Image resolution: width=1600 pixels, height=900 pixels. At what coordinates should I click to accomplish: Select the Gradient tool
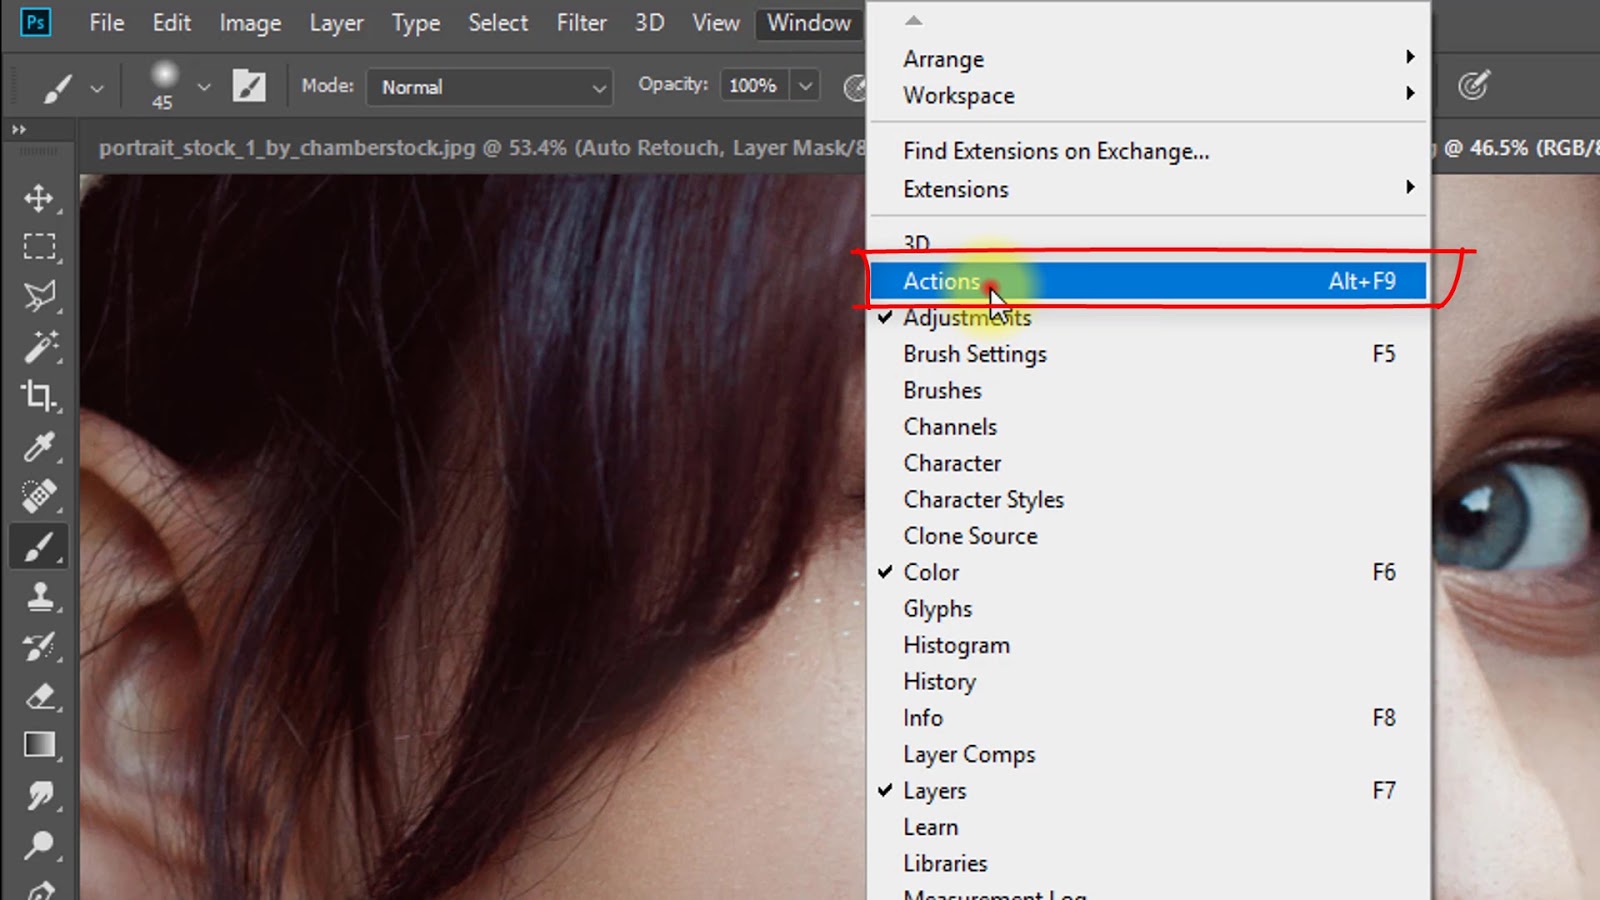[x=39, y=746]
